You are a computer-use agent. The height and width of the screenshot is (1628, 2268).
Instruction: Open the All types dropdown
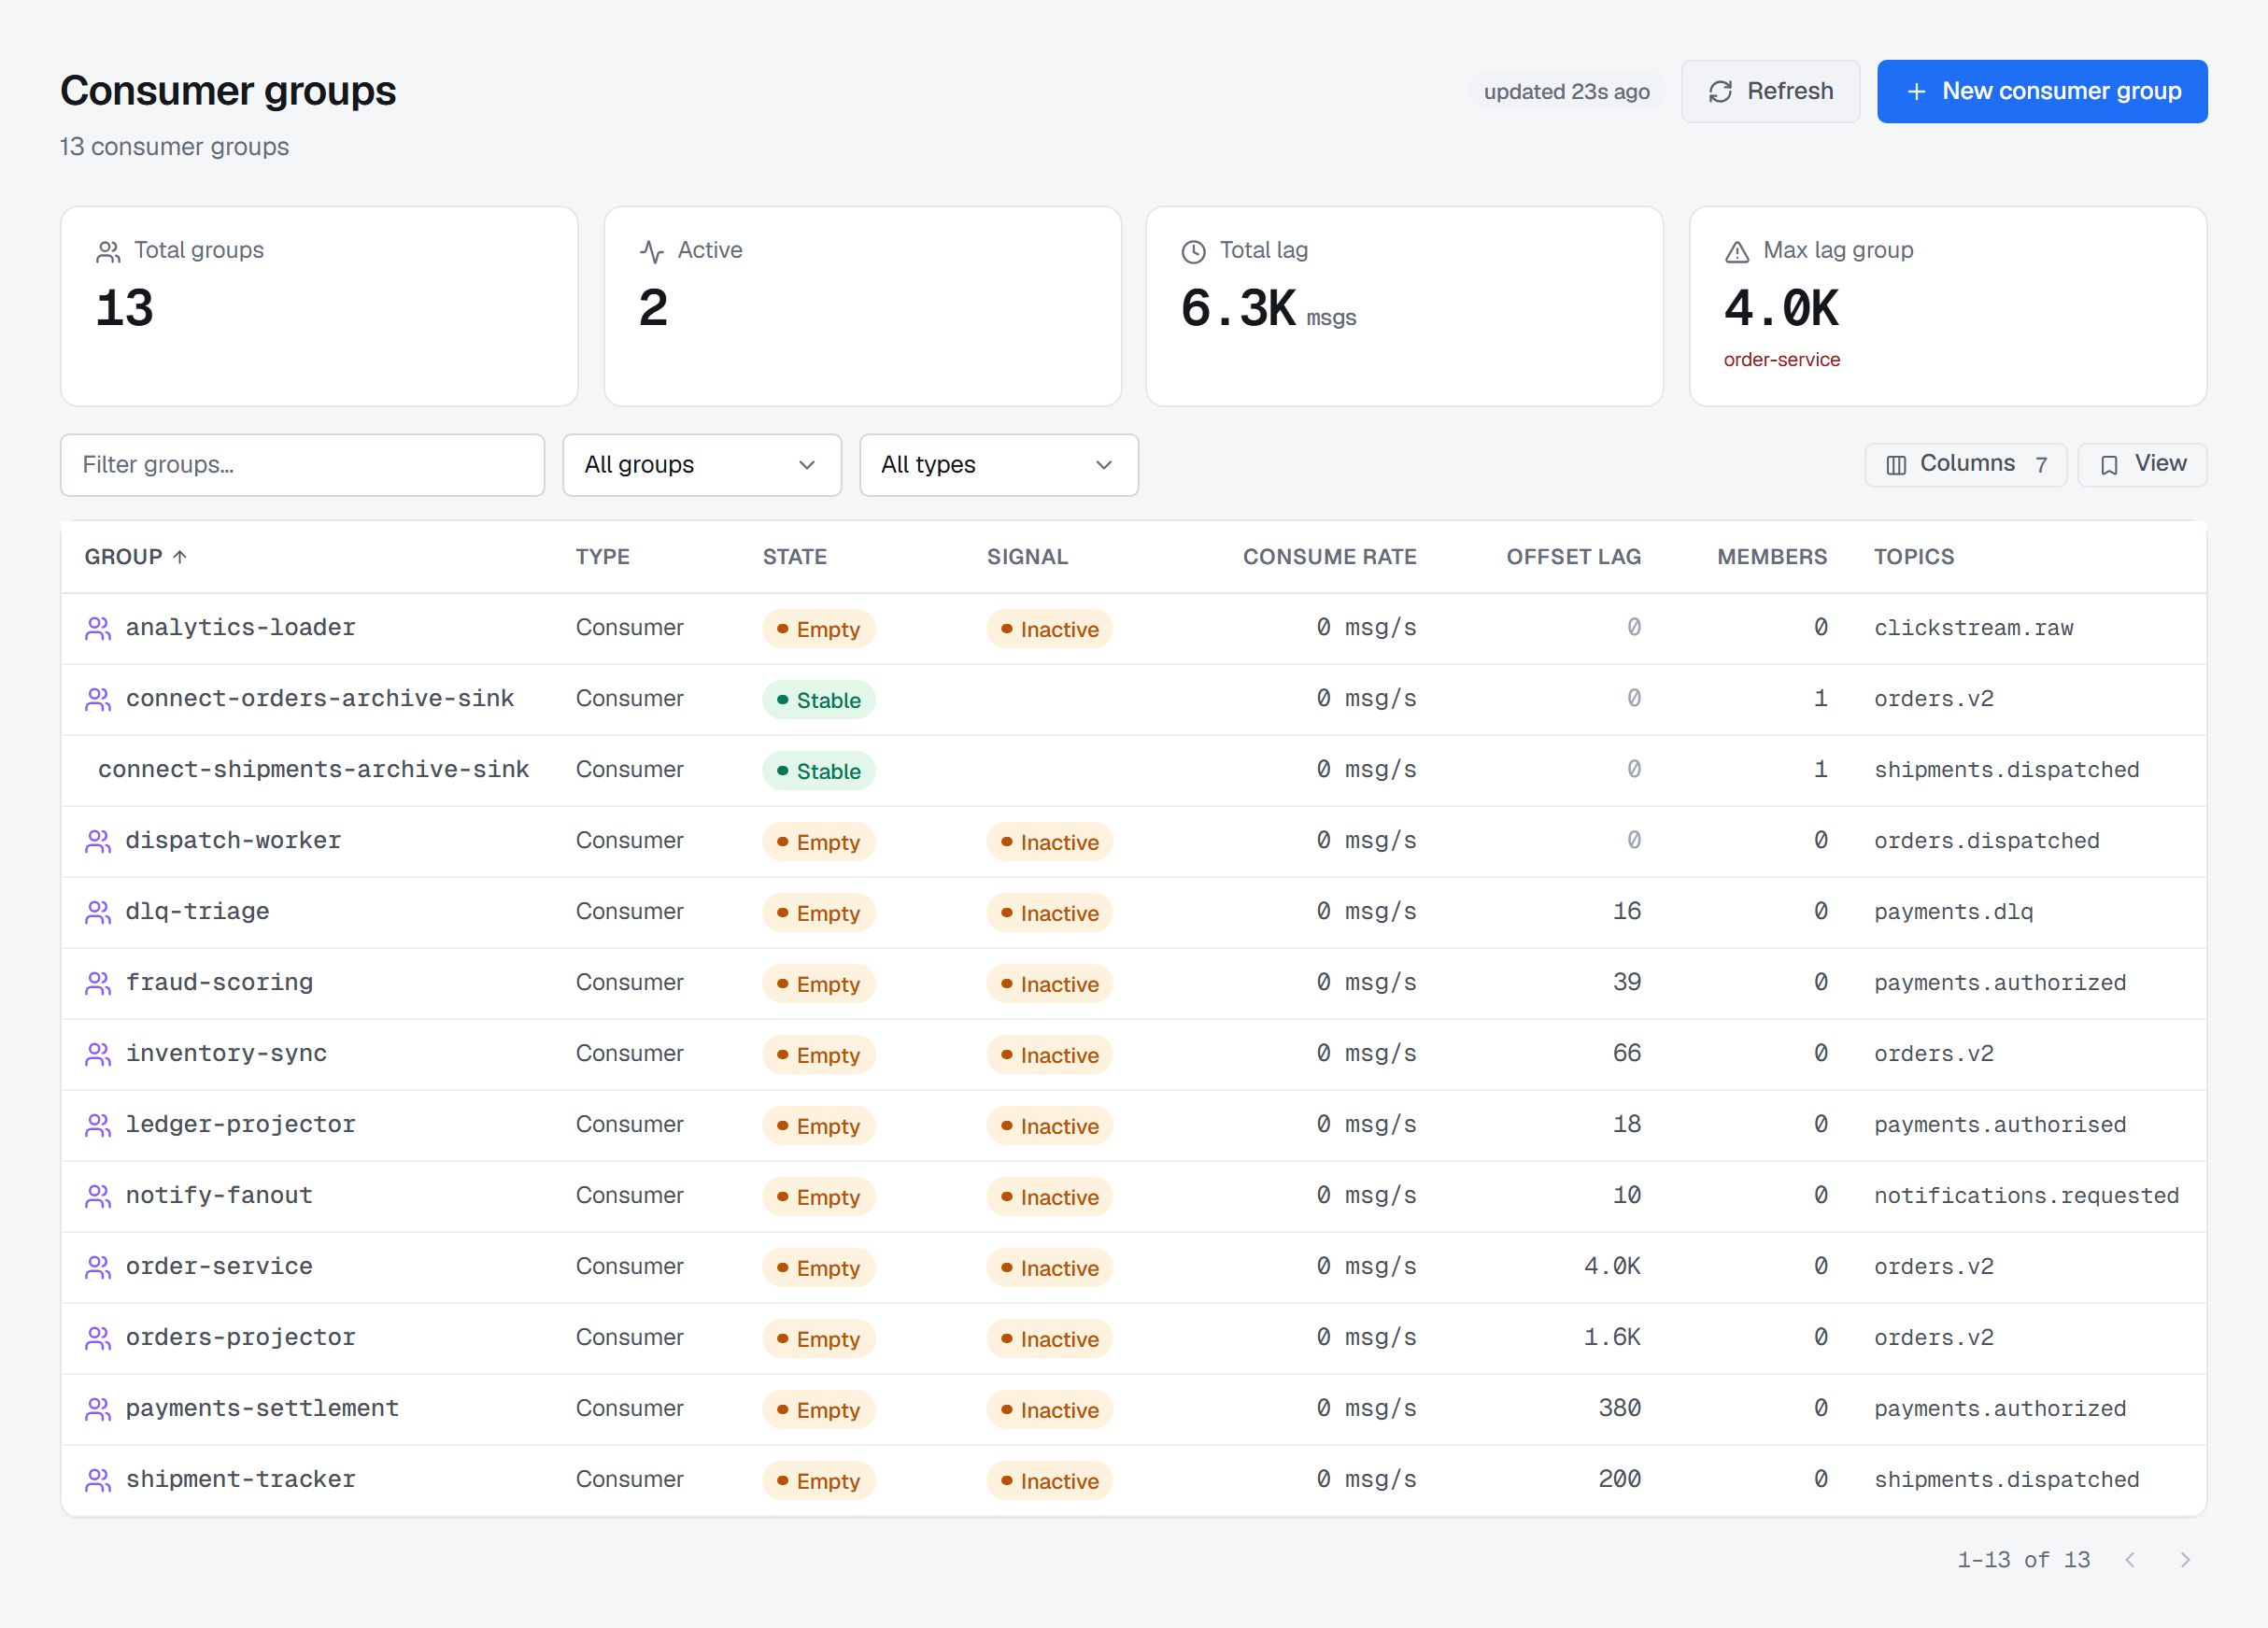coord(999,465)
